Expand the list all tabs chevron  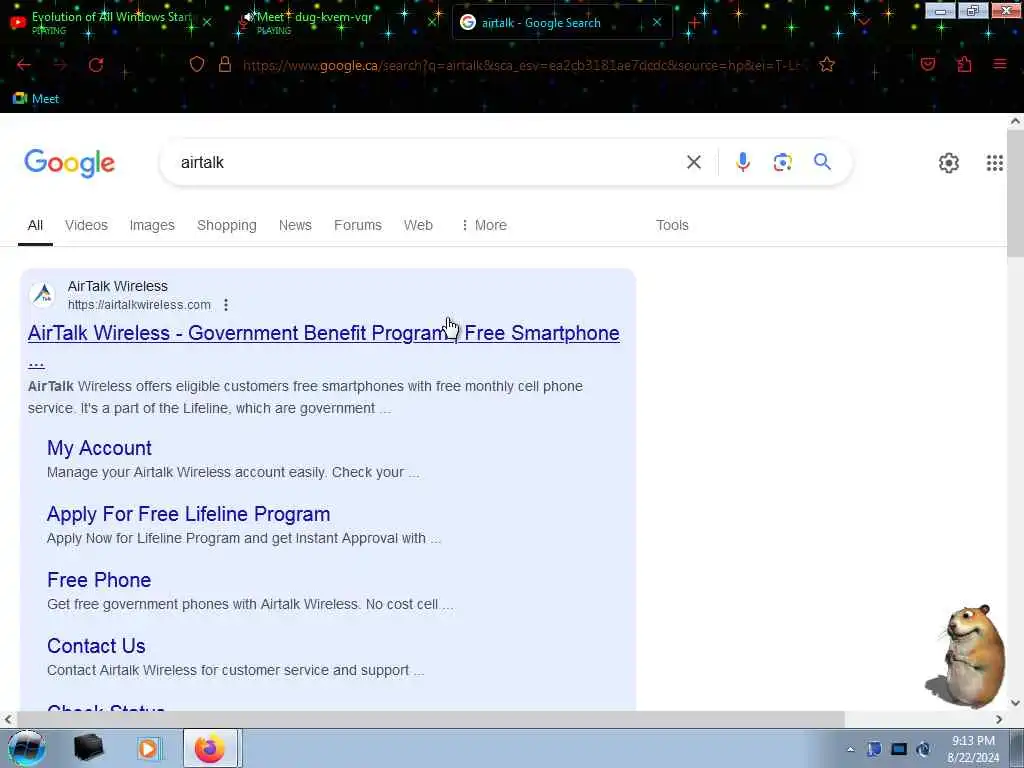(864, 23)
